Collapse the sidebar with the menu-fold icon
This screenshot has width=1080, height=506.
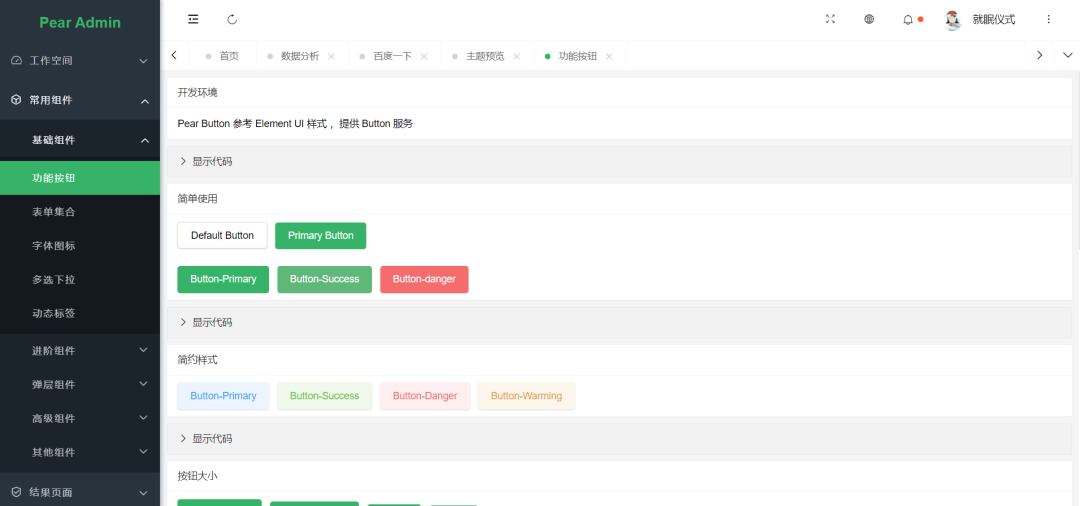(193, 19)
